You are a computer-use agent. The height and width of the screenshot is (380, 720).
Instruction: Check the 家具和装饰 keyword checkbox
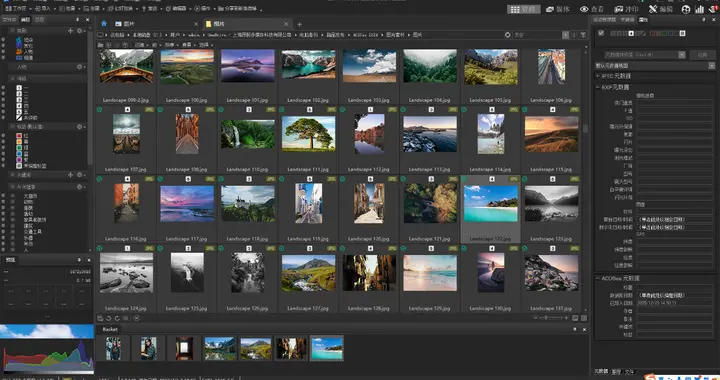[12, 220]
